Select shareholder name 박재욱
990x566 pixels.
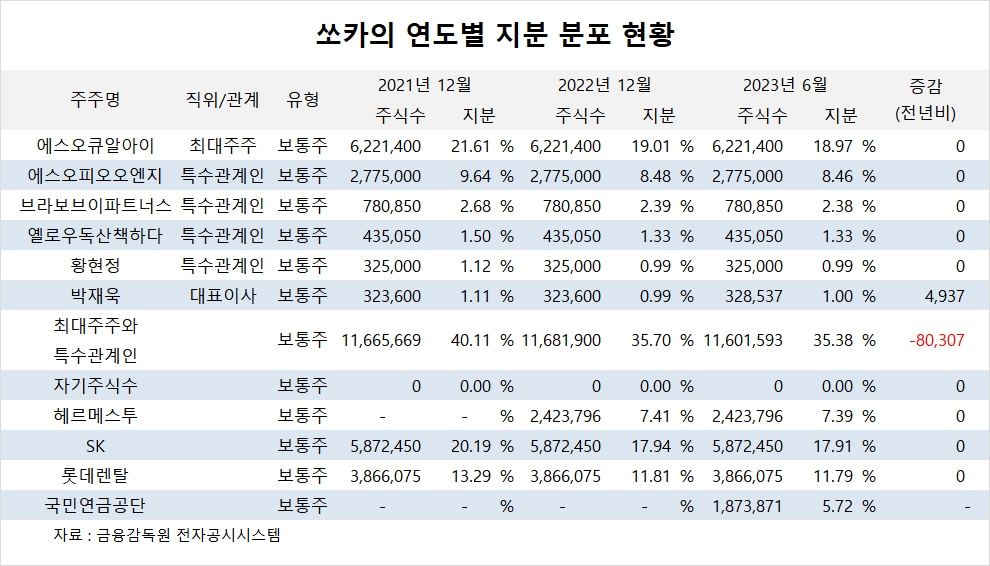pos(95,296)
